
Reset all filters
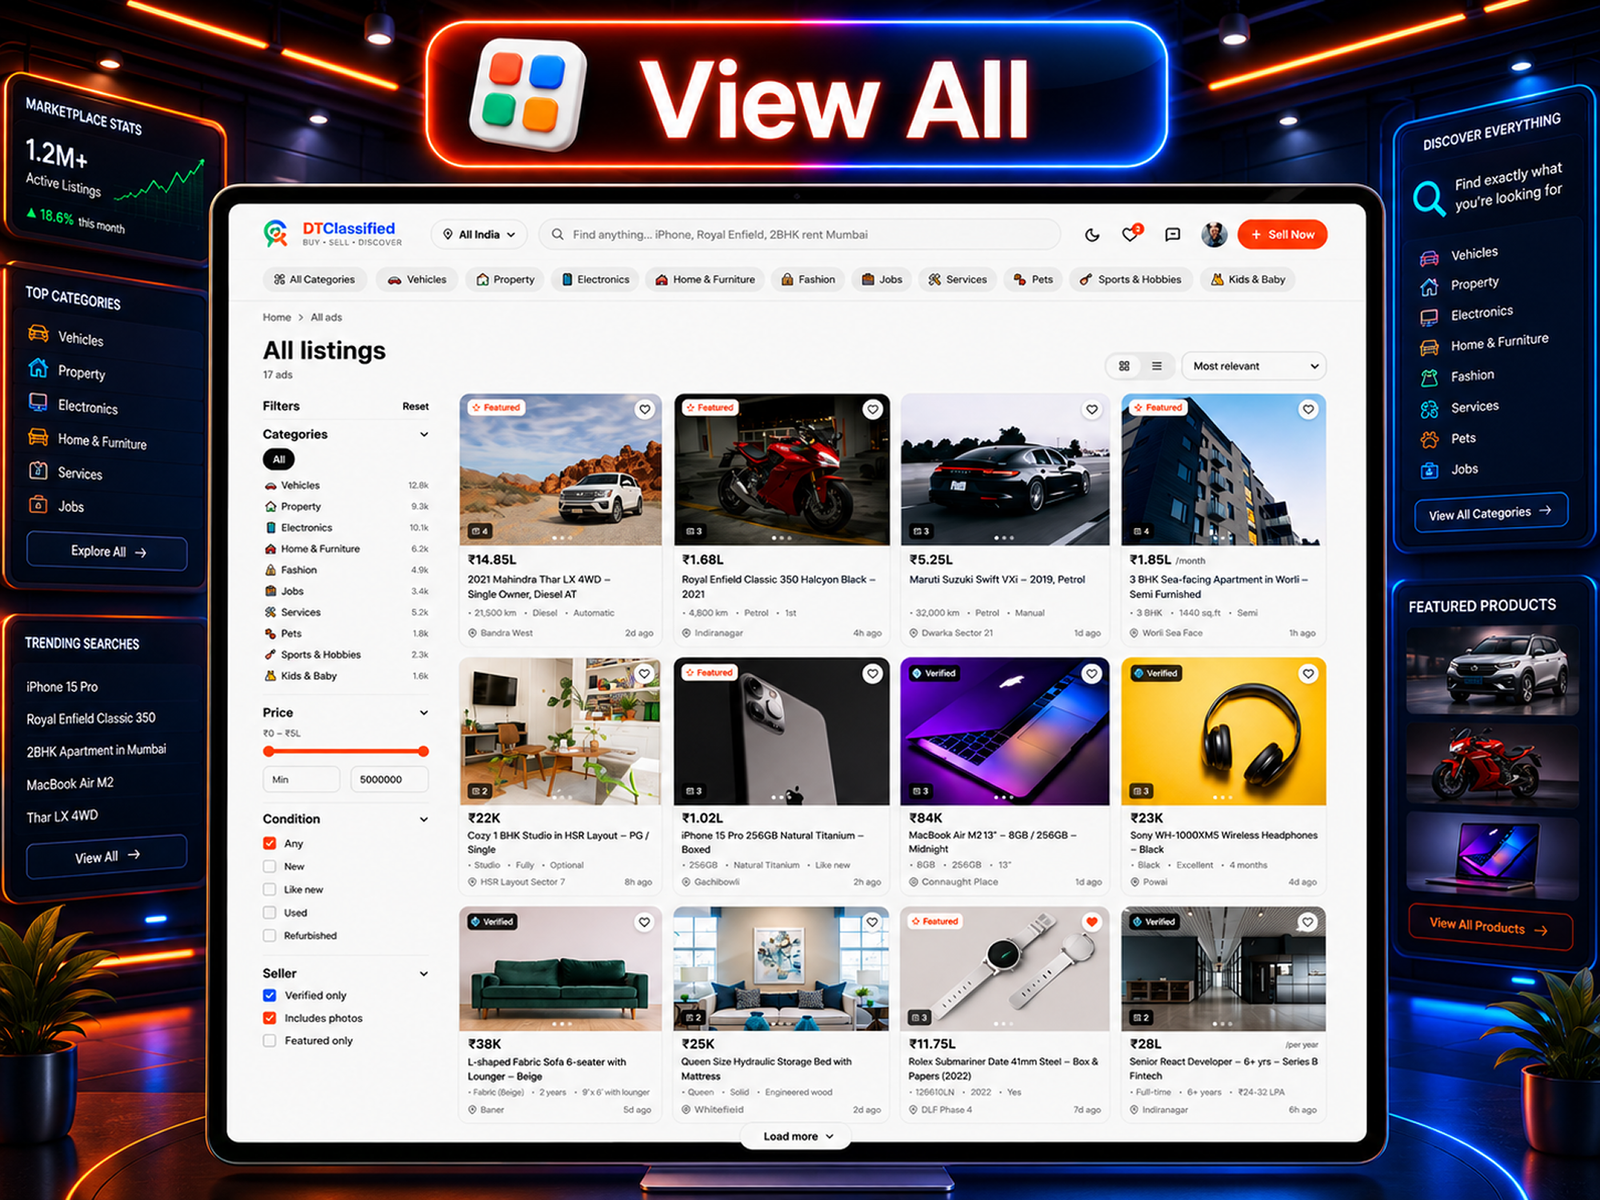click(415, 407)
